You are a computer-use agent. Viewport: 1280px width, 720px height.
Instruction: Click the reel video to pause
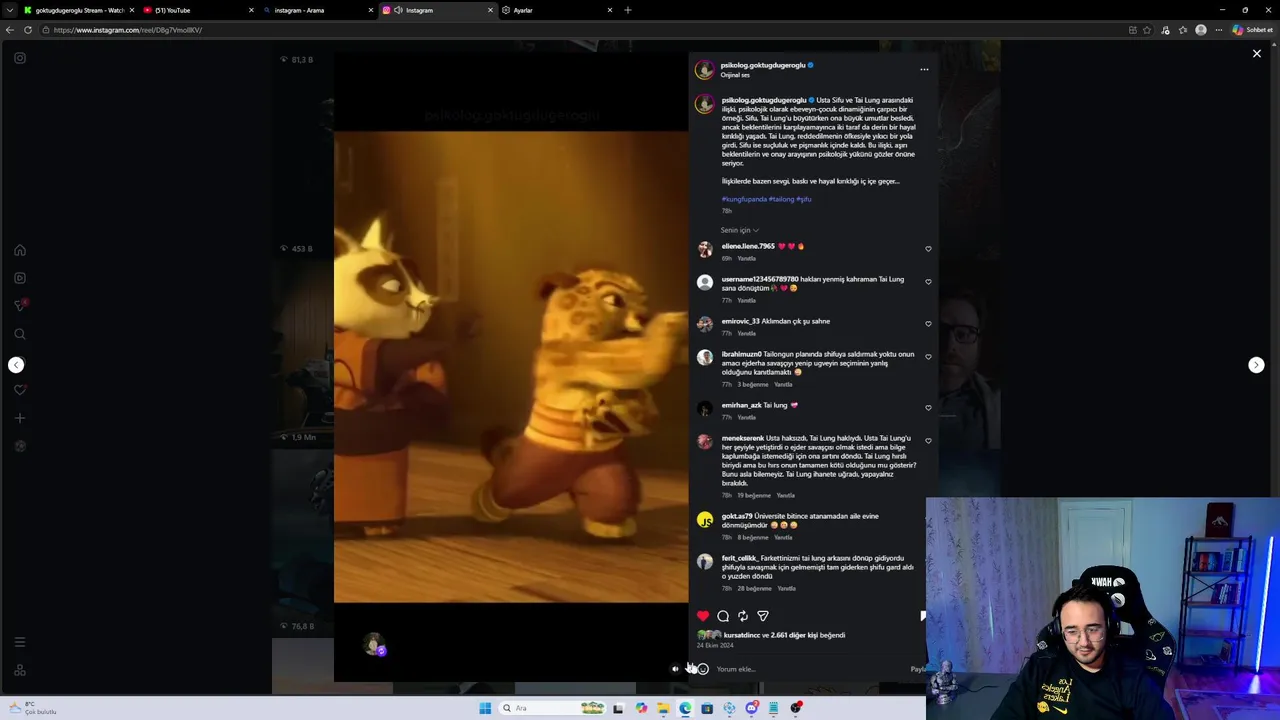pyautogui.click(x=511, y=367)
